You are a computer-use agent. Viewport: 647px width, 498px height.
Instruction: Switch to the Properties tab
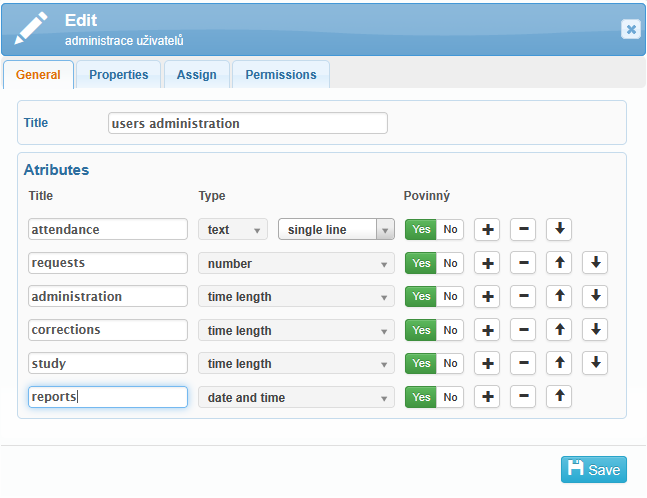pyautogui.click(x=118, y=75)
